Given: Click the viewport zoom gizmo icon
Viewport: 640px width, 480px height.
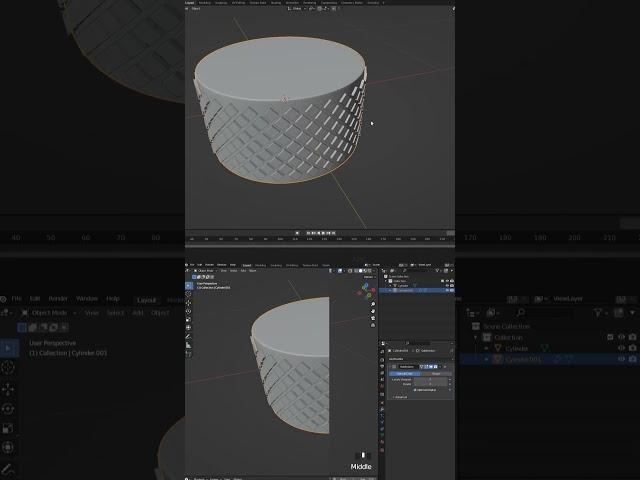Looking at the screenshot, I should (373, 304).
